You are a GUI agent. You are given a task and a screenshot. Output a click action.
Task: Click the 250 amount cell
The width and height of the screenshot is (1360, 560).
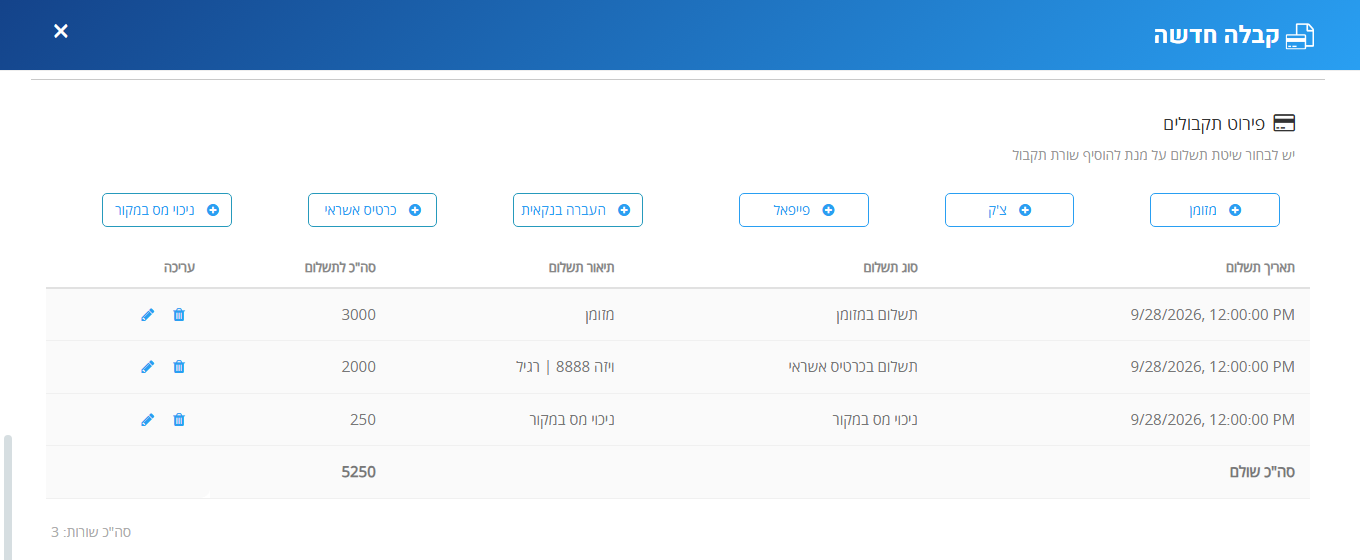coord(363,419)
